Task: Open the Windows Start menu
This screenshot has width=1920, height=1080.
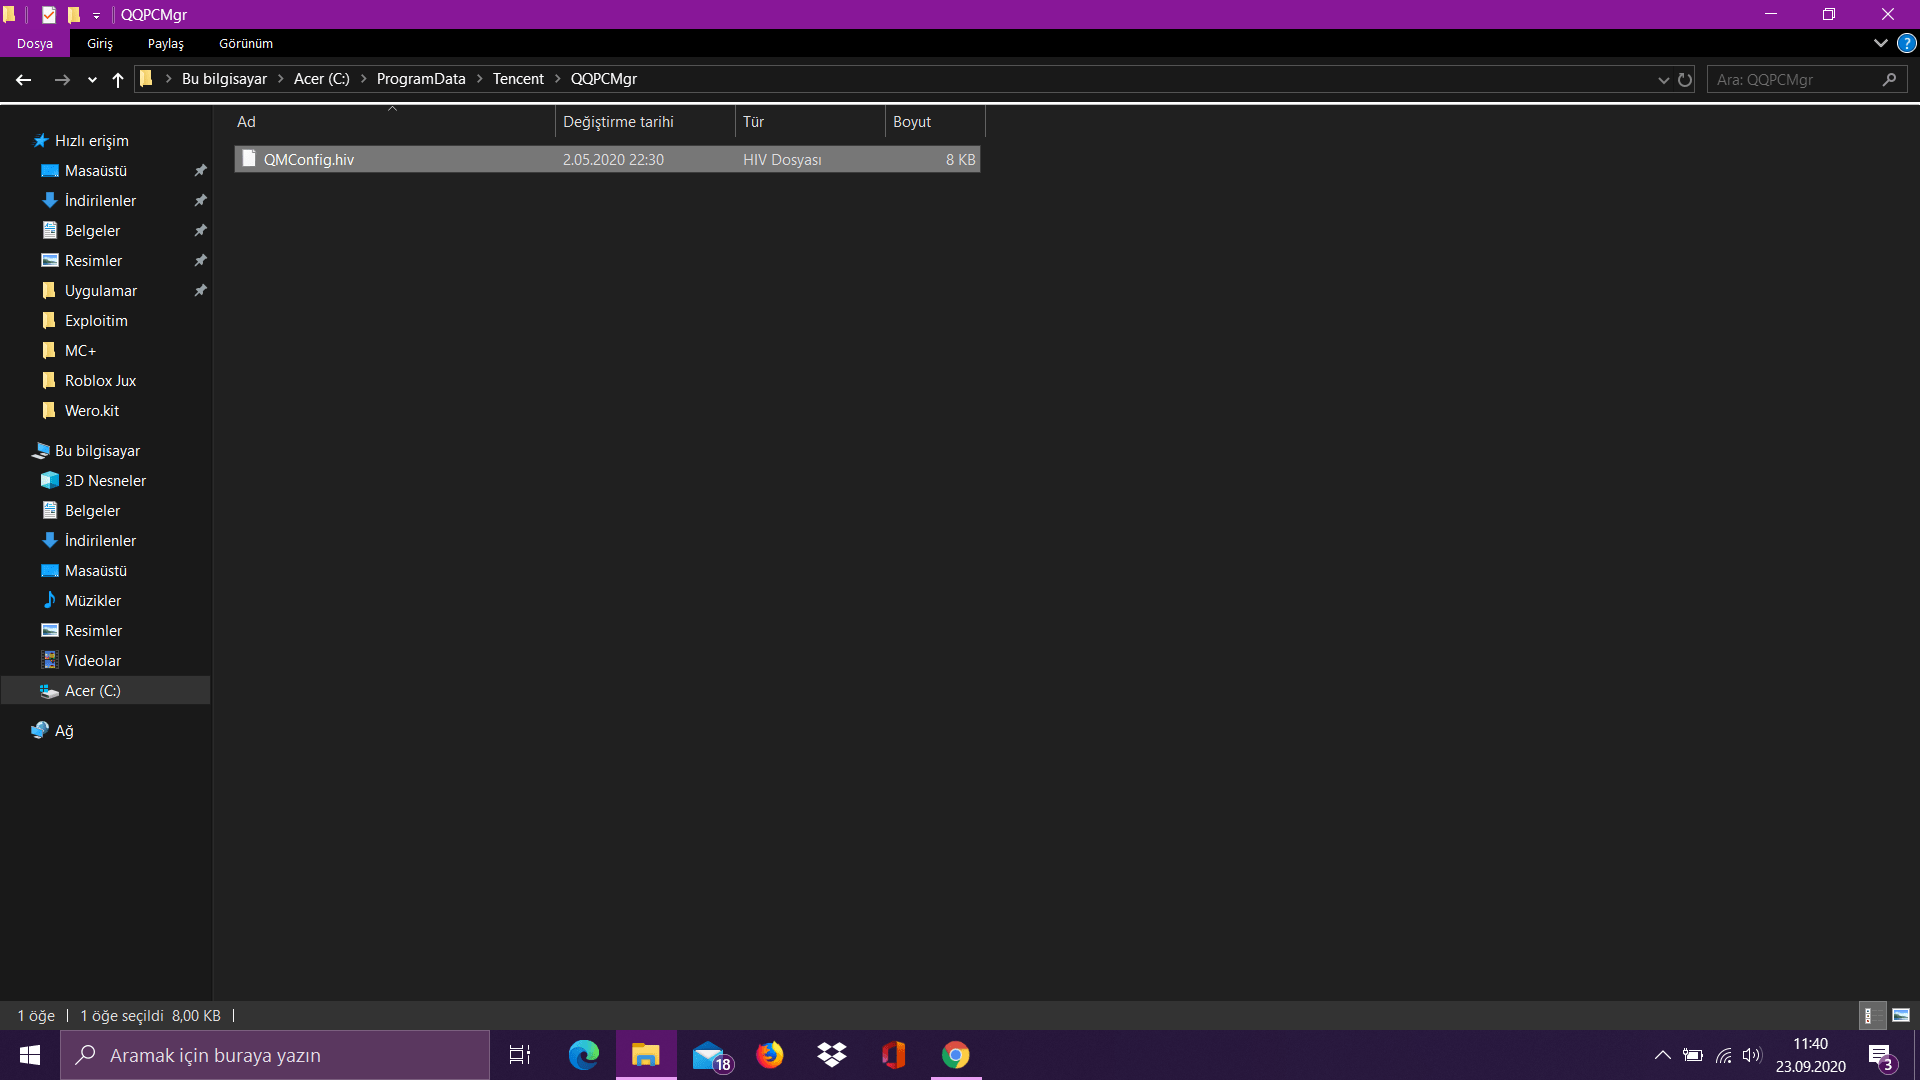Action: 30,1055
